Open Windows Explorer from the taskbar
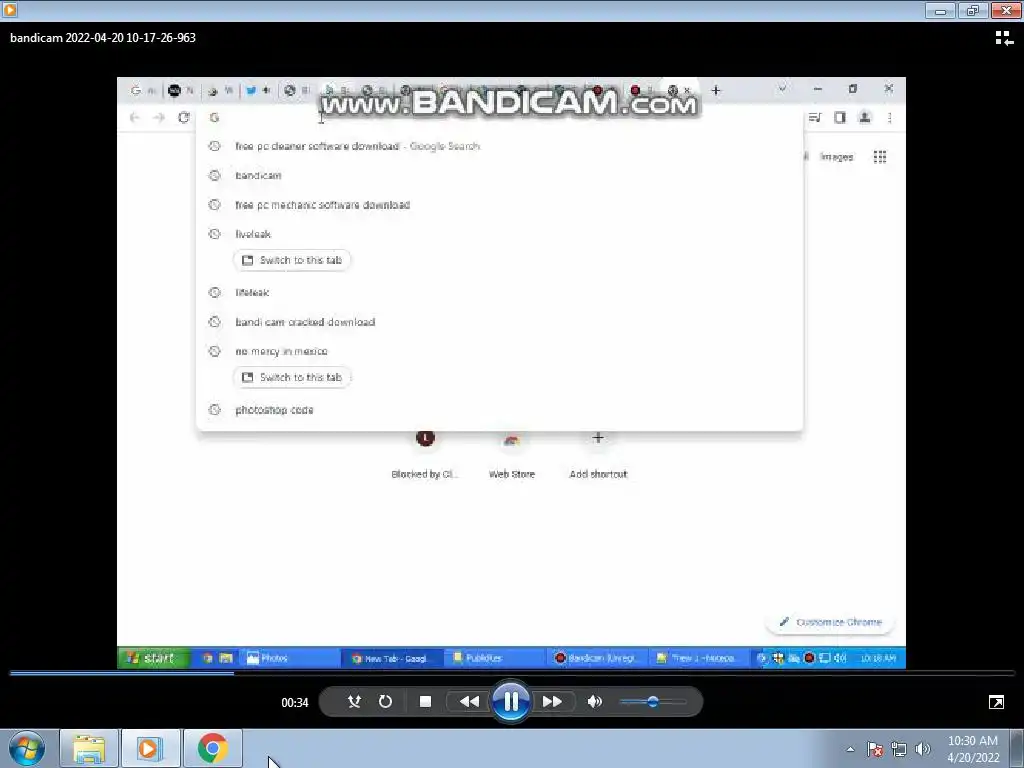The width and height of the screenshot is (1024, 768). pos(89,748)
